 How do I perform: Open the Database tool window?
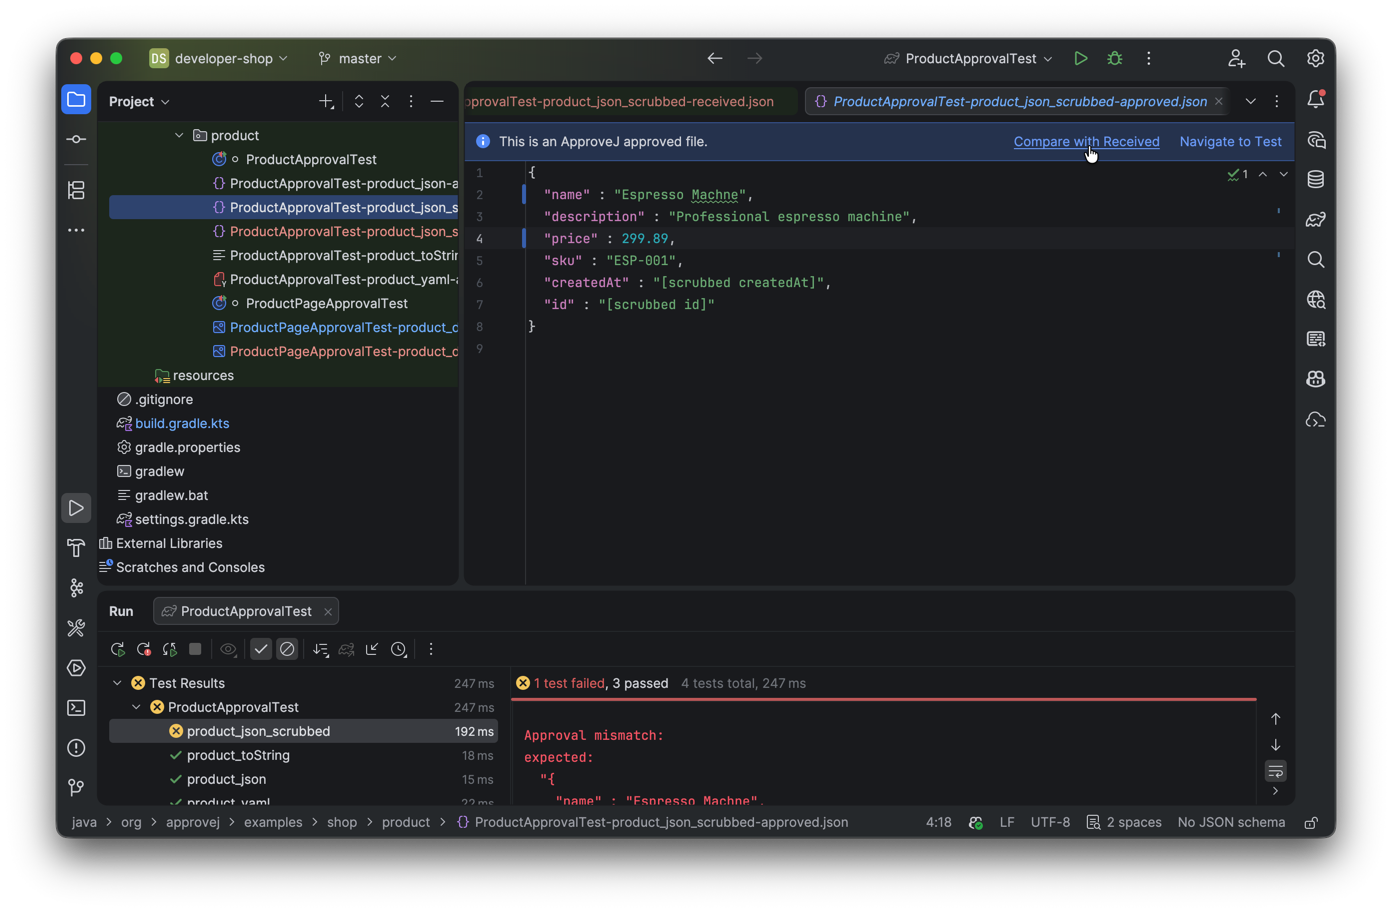1315,179
